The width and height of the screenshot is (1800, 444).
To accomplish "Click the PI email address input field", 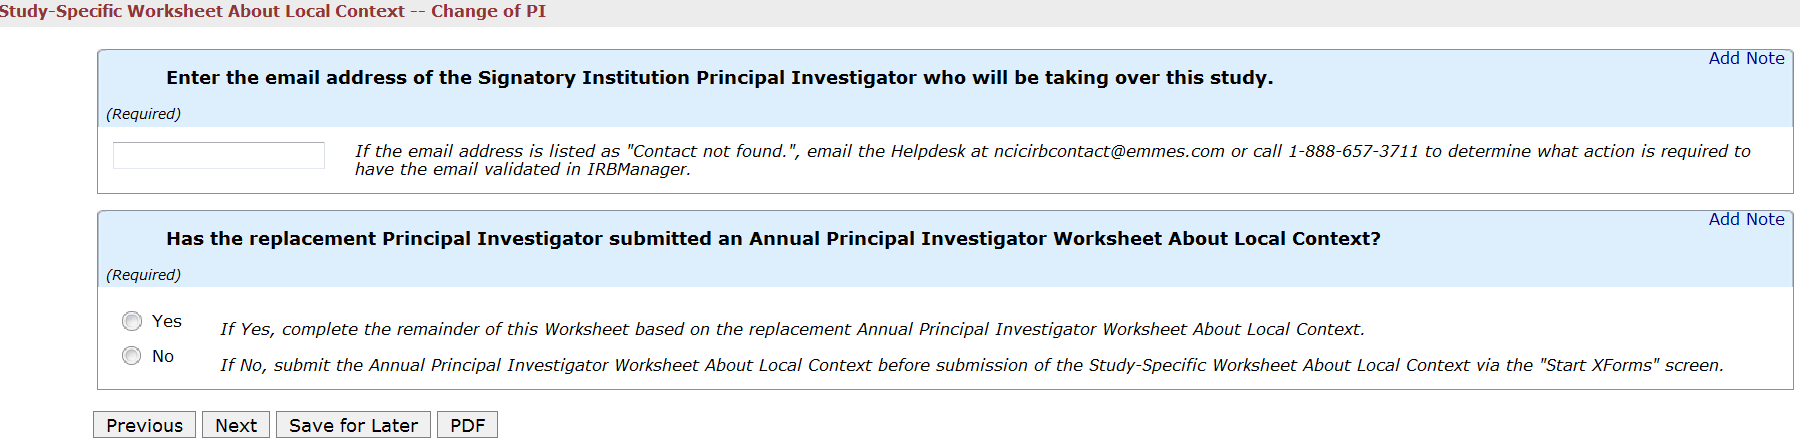I will pos(218,155).
